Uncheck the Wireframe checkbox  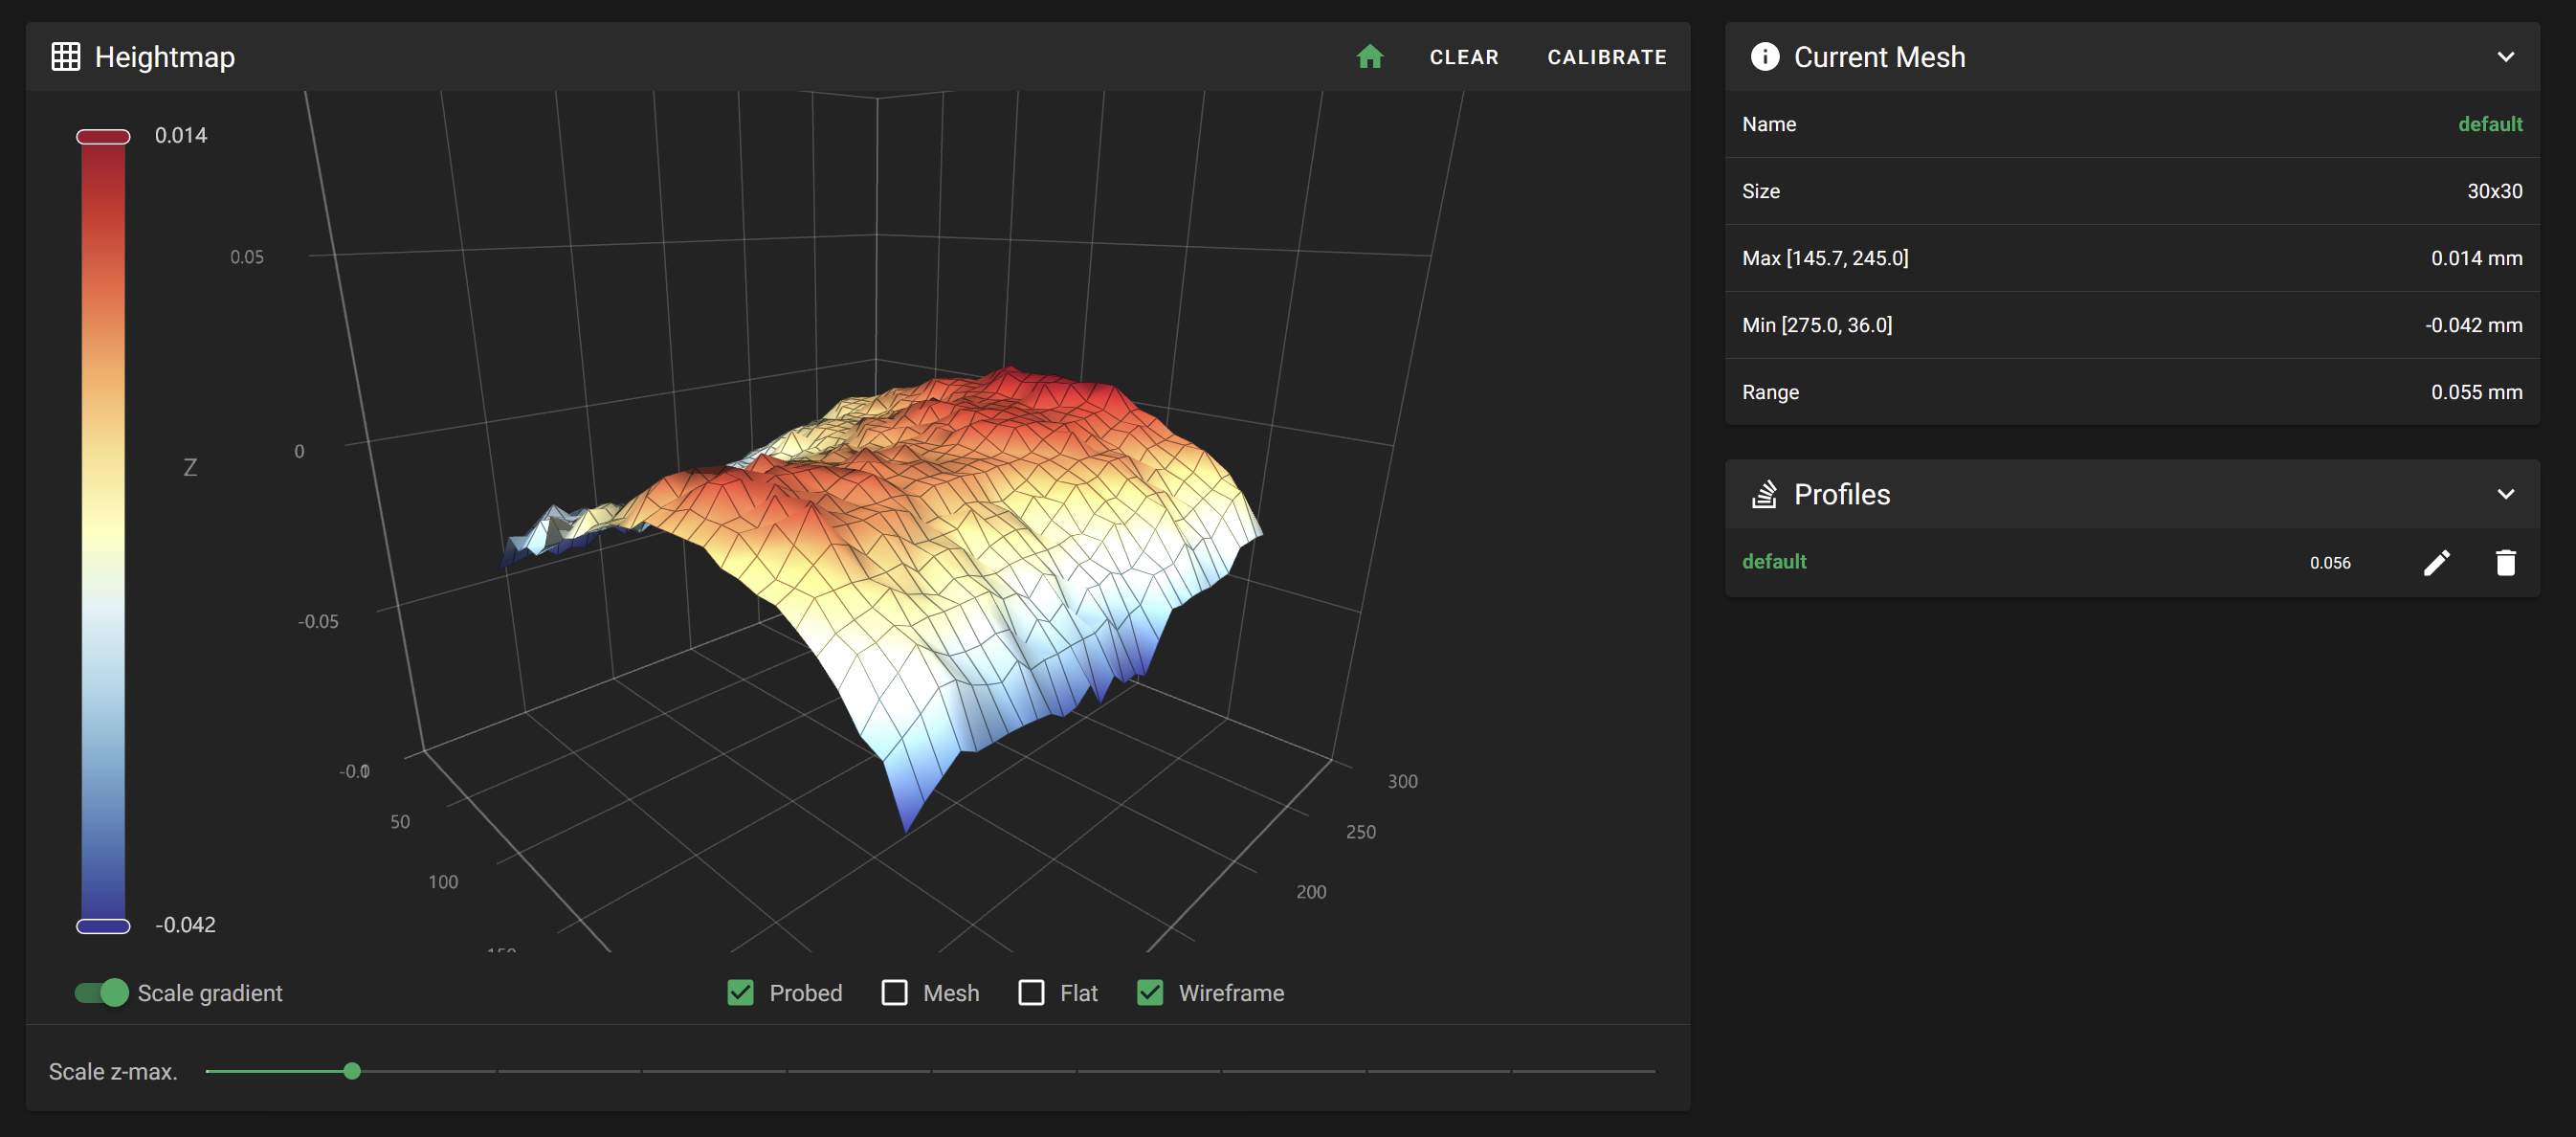1150,992
